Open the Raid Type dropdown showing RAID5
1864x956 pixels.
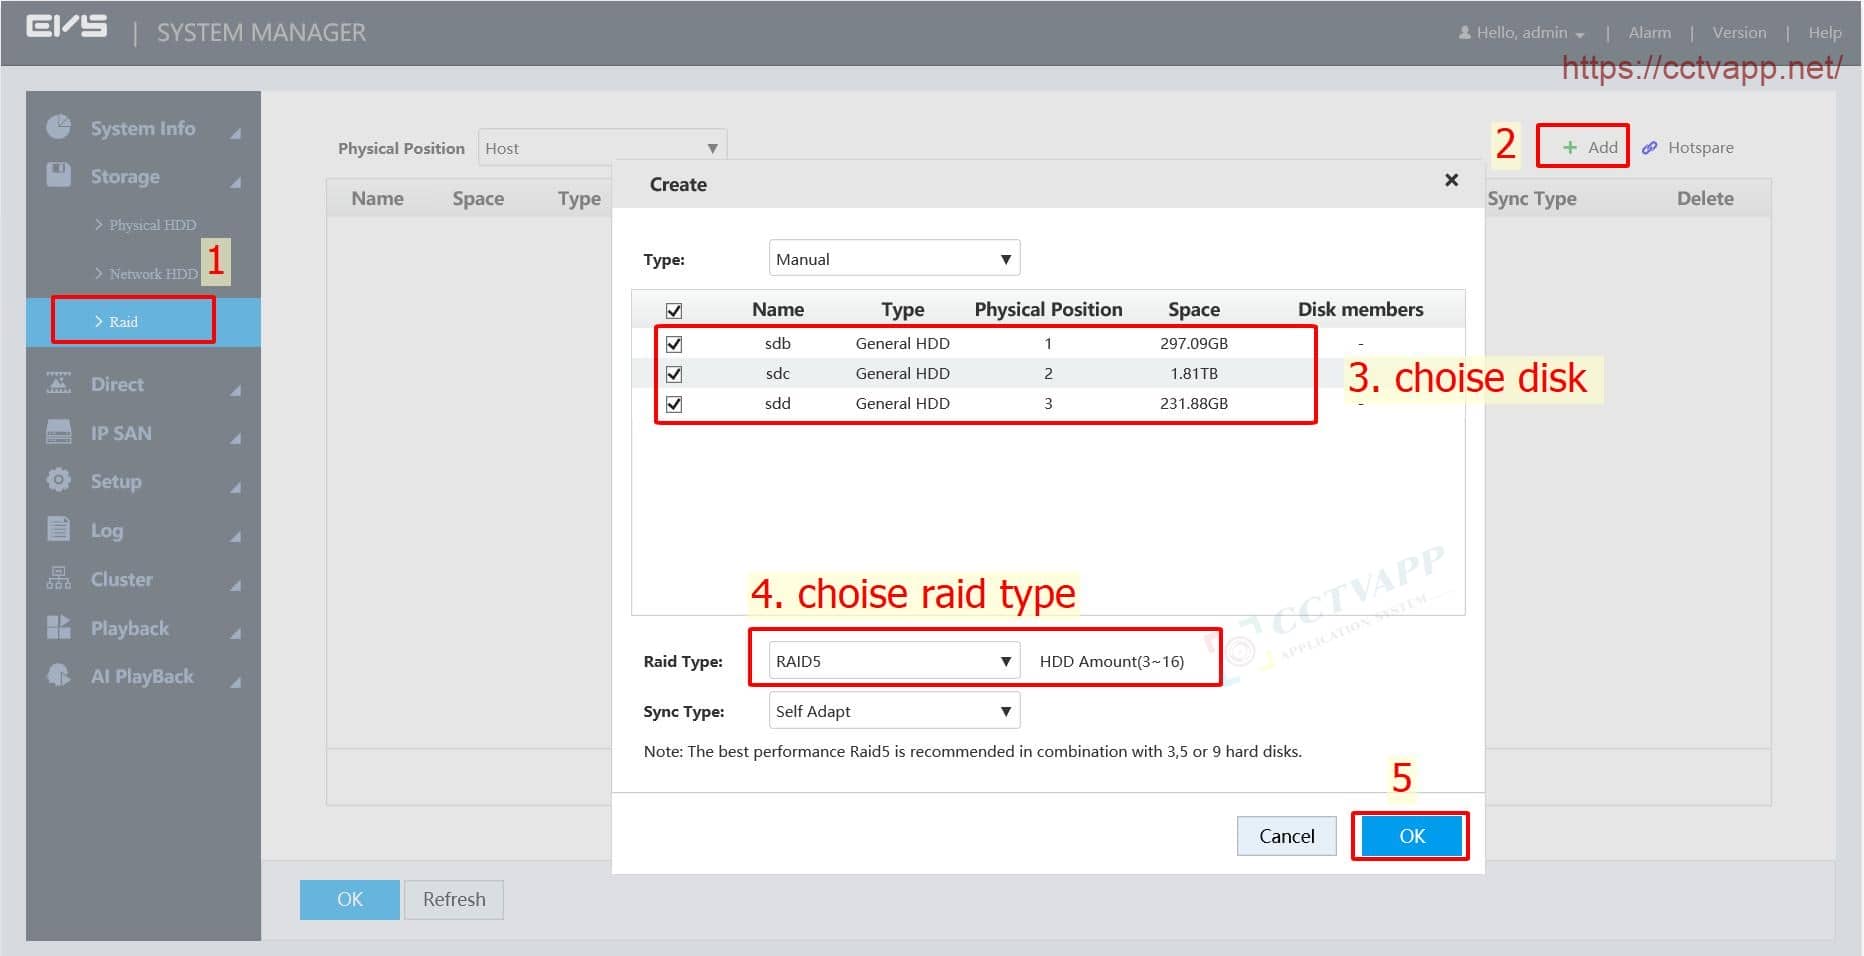(x=893, y=661)
